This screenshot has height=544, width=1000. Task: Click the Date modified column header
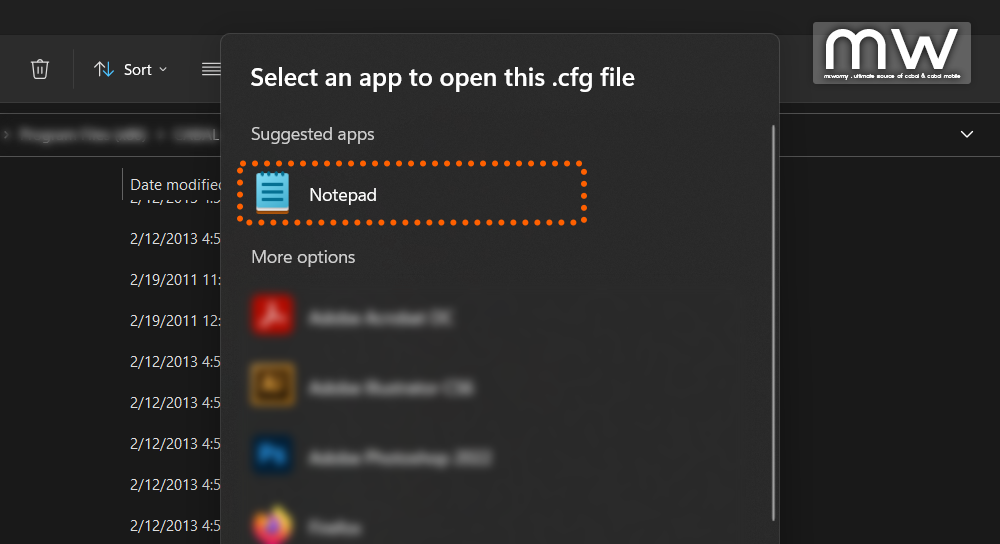[x=176, y=185]
